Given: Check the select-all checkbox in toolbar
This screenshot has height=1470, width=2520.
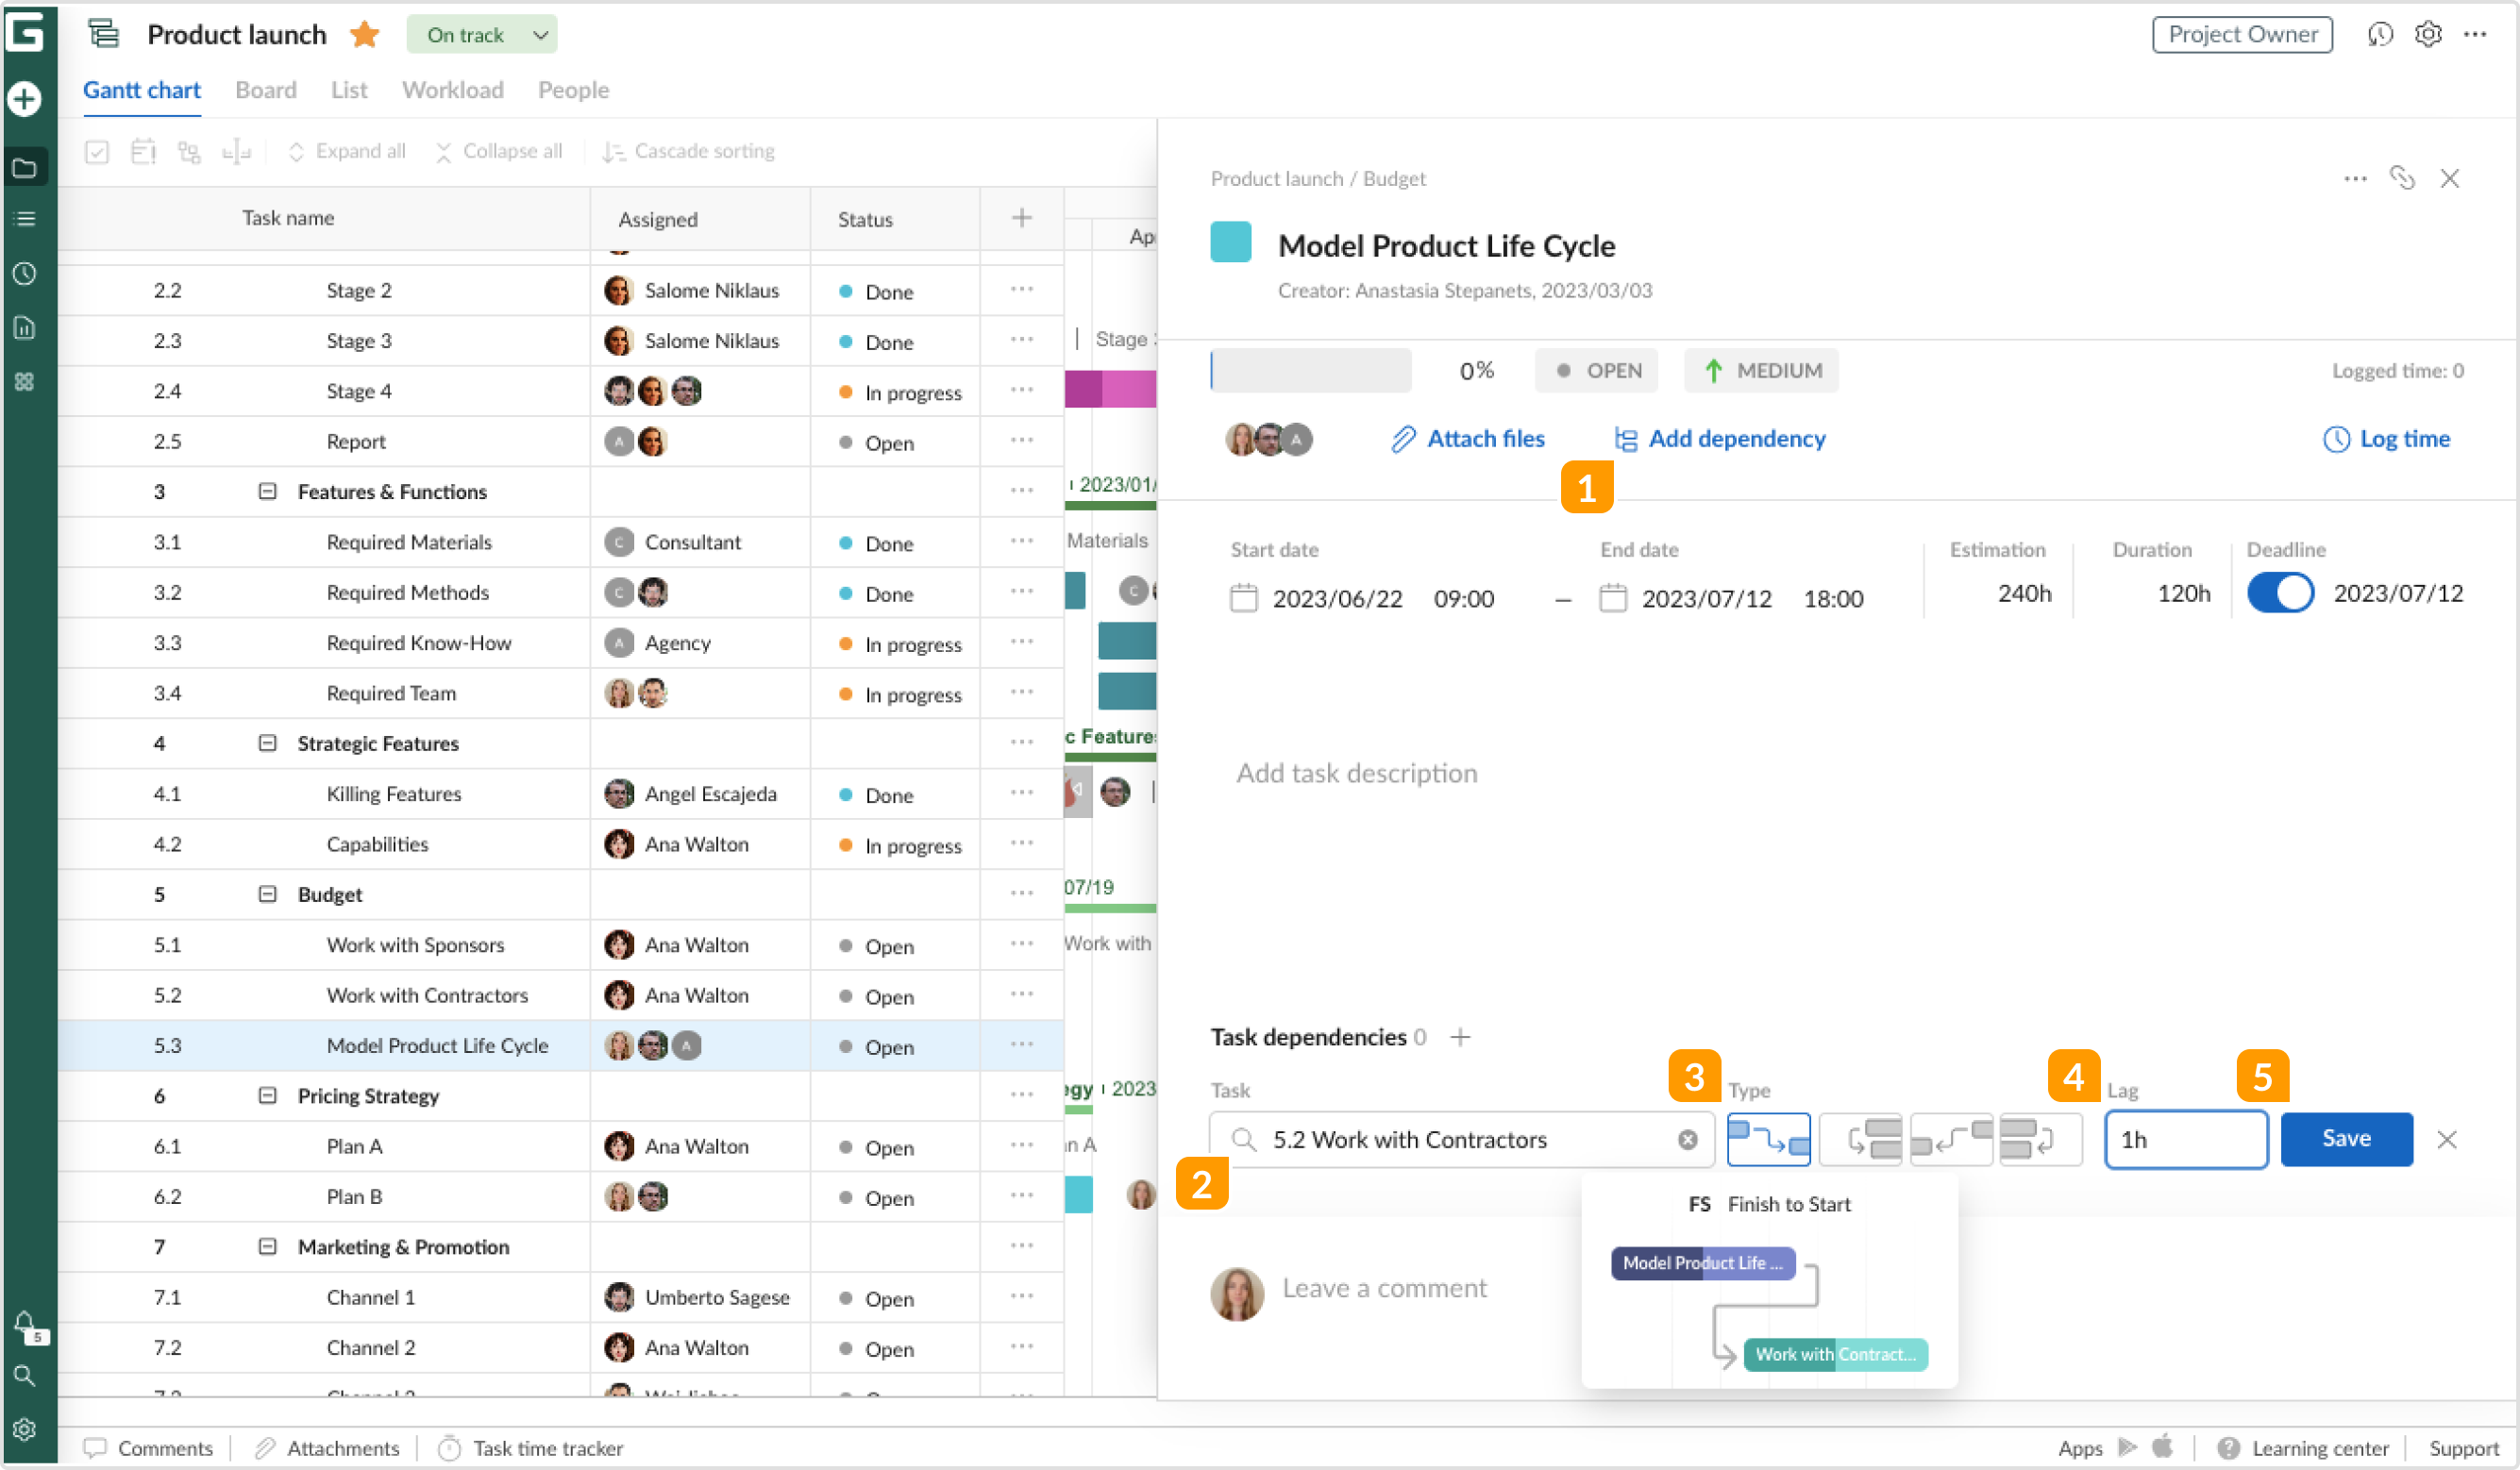Looking at the screenshot, I should click(97, 152).
